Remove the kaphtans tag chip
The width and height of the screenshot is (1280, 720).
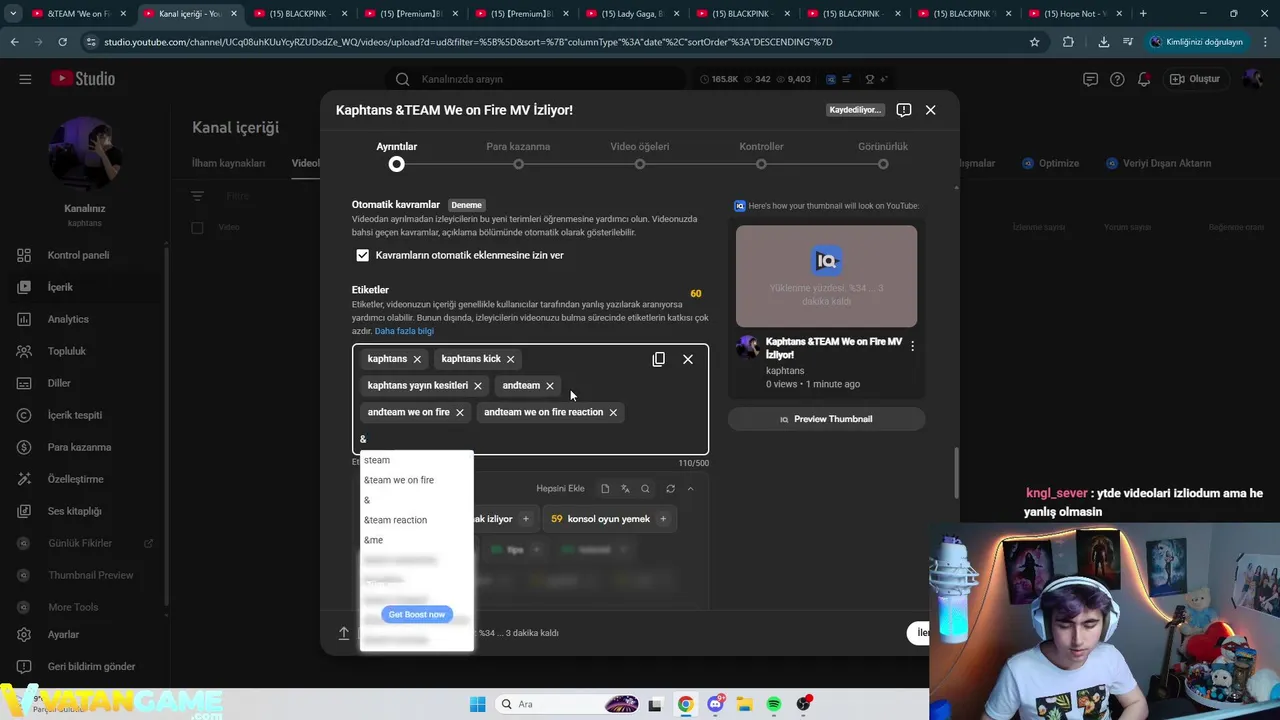point(417,359)
